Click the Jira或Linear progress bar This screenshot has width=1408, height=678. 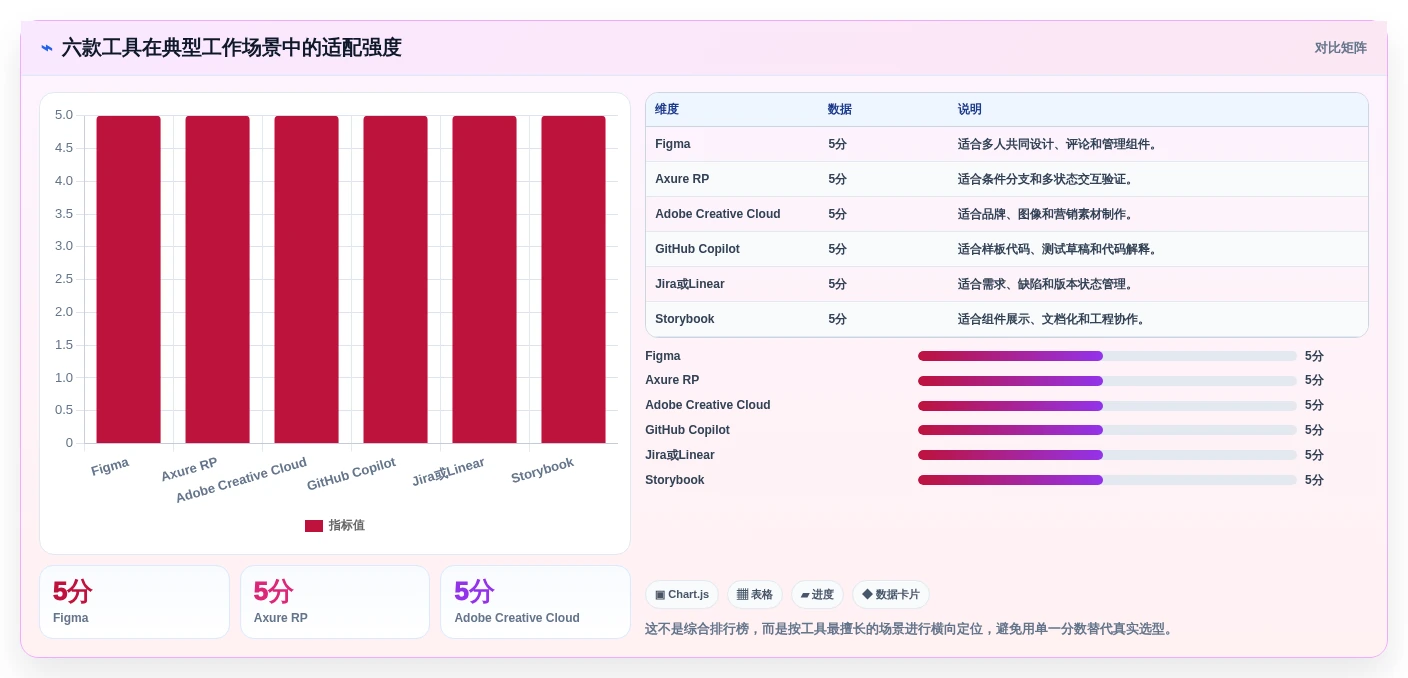click(1107, 455)
